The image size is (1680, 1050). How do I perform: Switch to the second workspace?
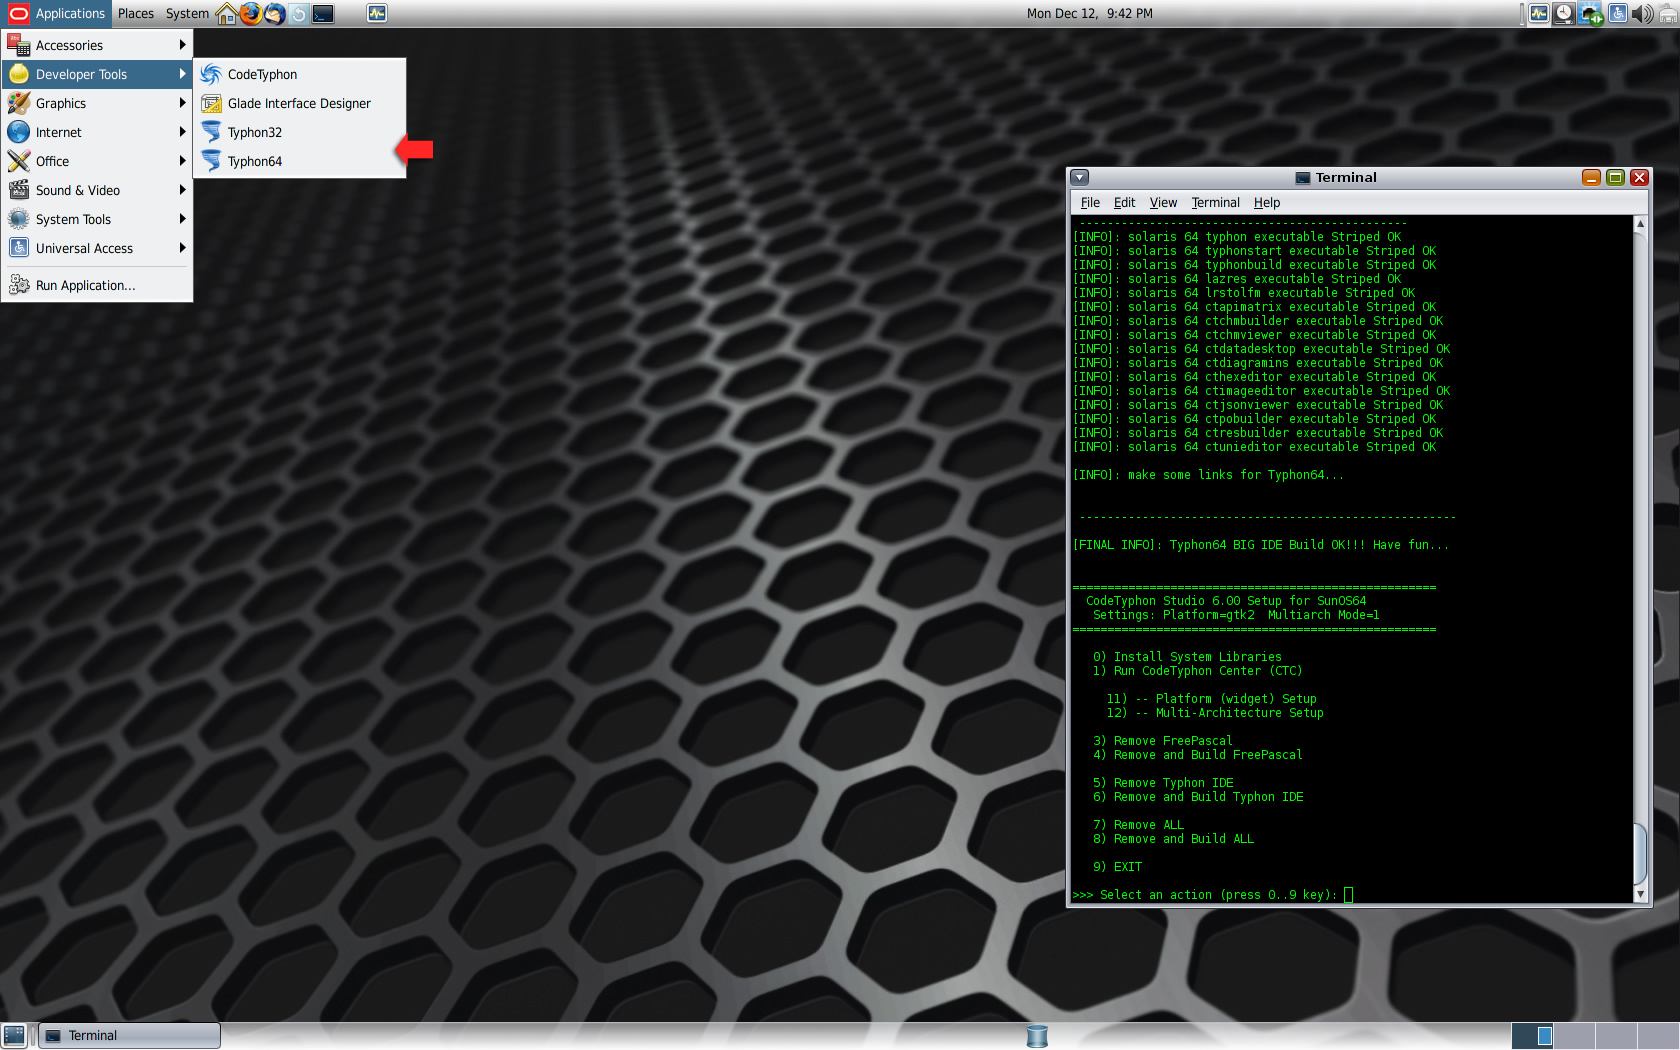(1574, 1036)
